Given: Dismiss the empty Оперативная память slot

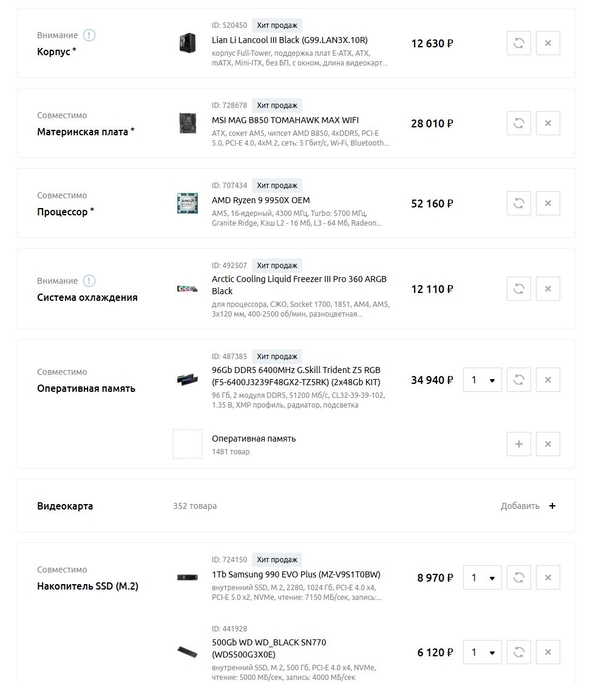Looking at the screenshot, I should pyautogui.click(x=548, y=444).
